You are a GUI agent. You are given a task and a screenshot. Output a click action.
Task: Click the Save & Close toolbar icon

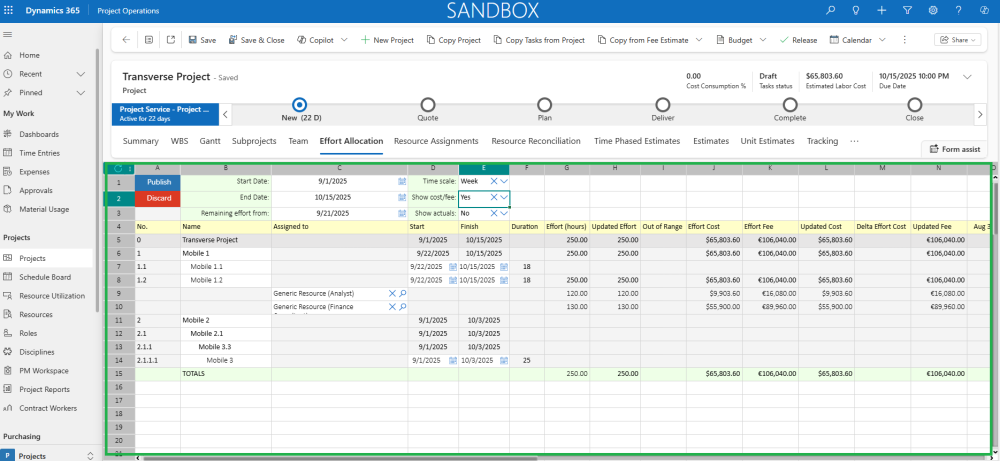(233, 40)
